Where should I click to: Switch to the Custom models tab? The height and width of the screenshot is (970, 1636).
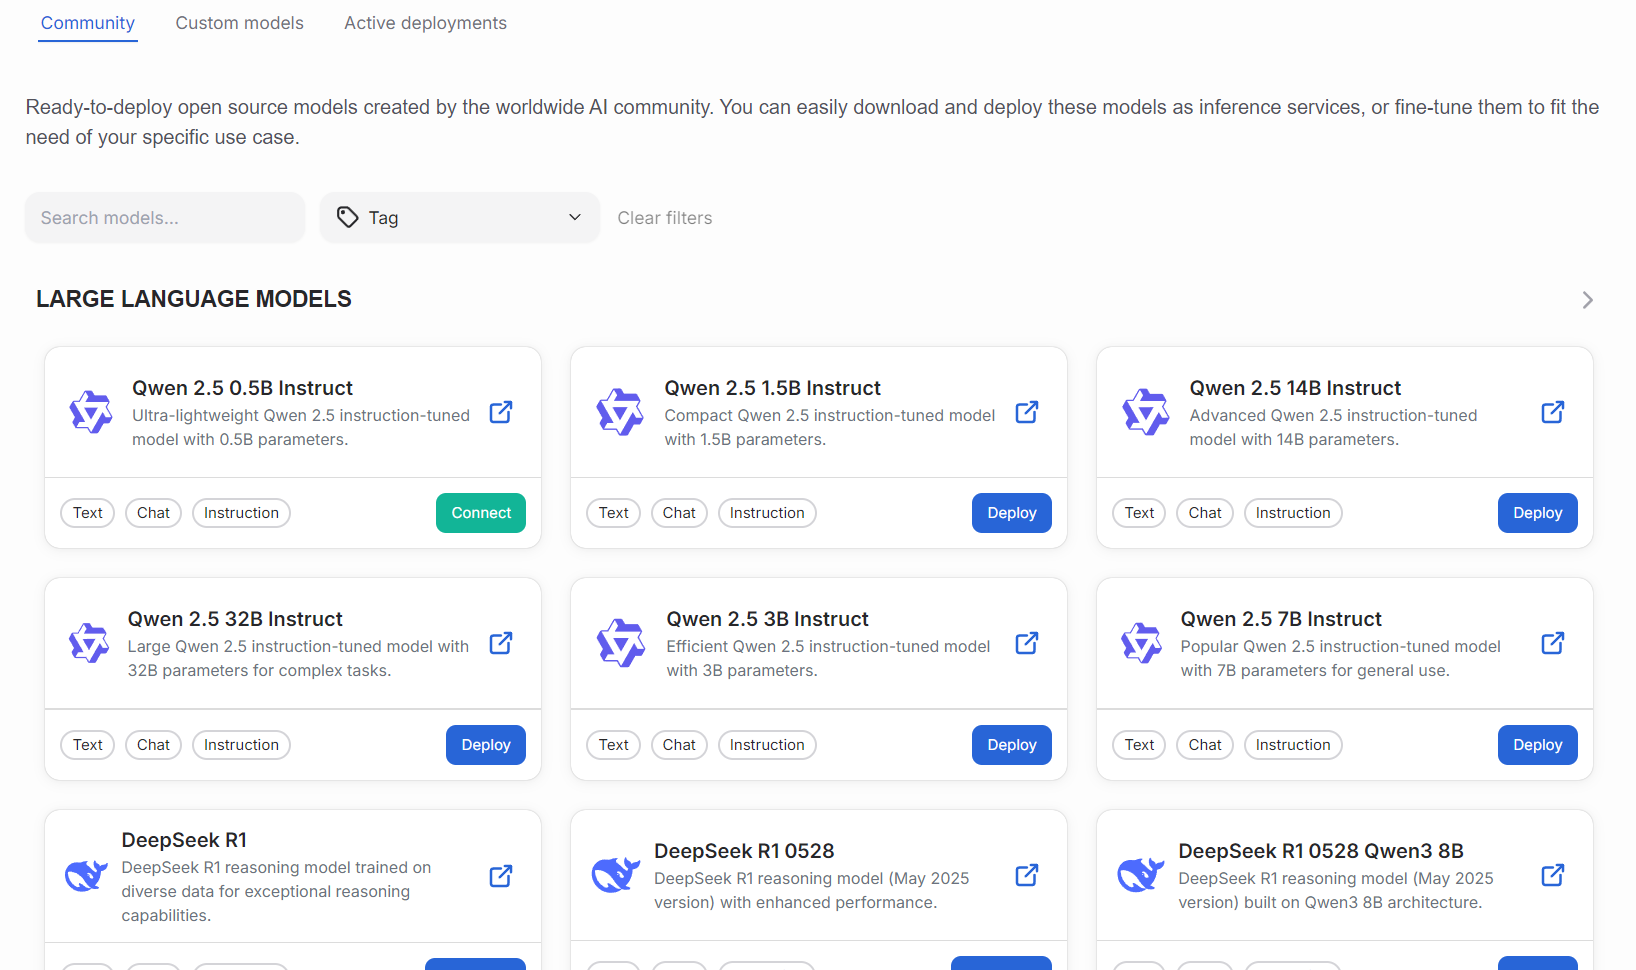[239, 22]
